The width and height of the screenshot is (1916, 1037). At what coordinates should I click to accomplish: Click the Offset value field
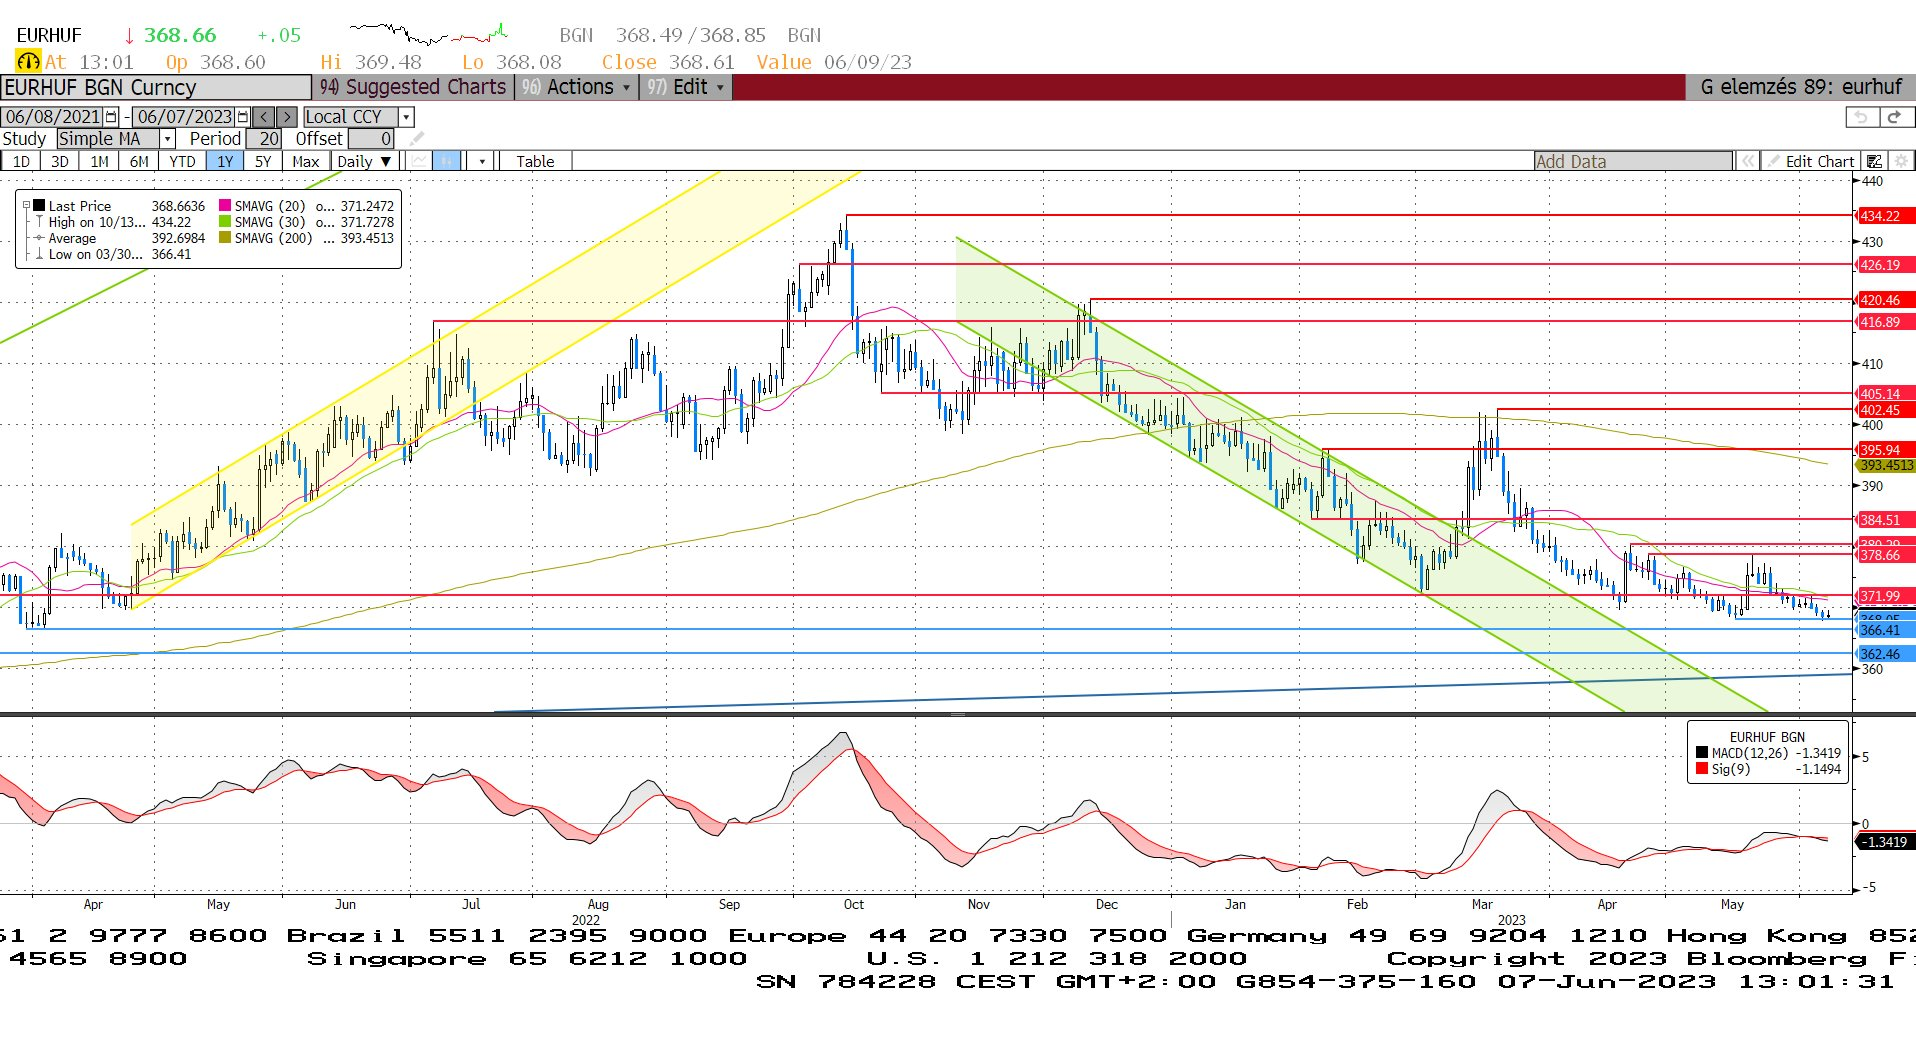tap(371, 139)
